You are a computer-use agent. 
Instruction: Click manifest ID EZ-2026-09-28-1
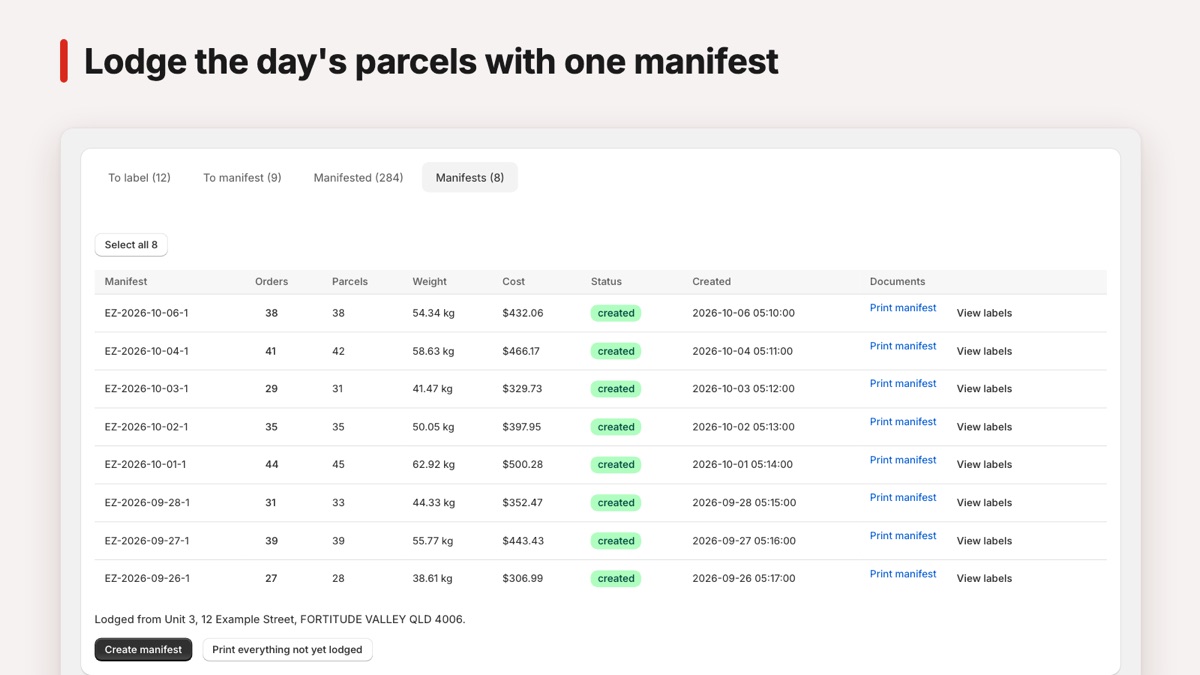pyautogui.click(x=147, y=503)
